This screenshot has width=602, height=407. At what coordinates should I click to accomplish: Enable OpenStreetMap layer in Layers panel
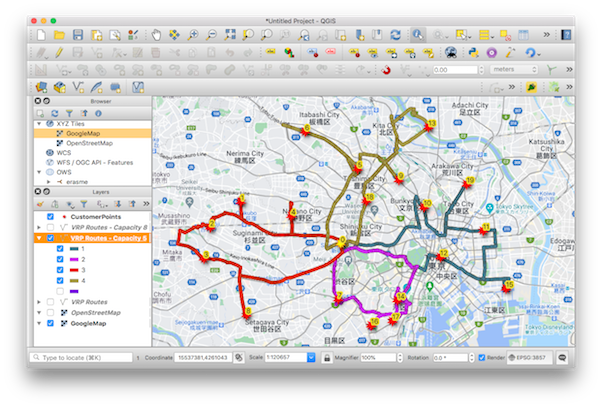coord(50,313)
